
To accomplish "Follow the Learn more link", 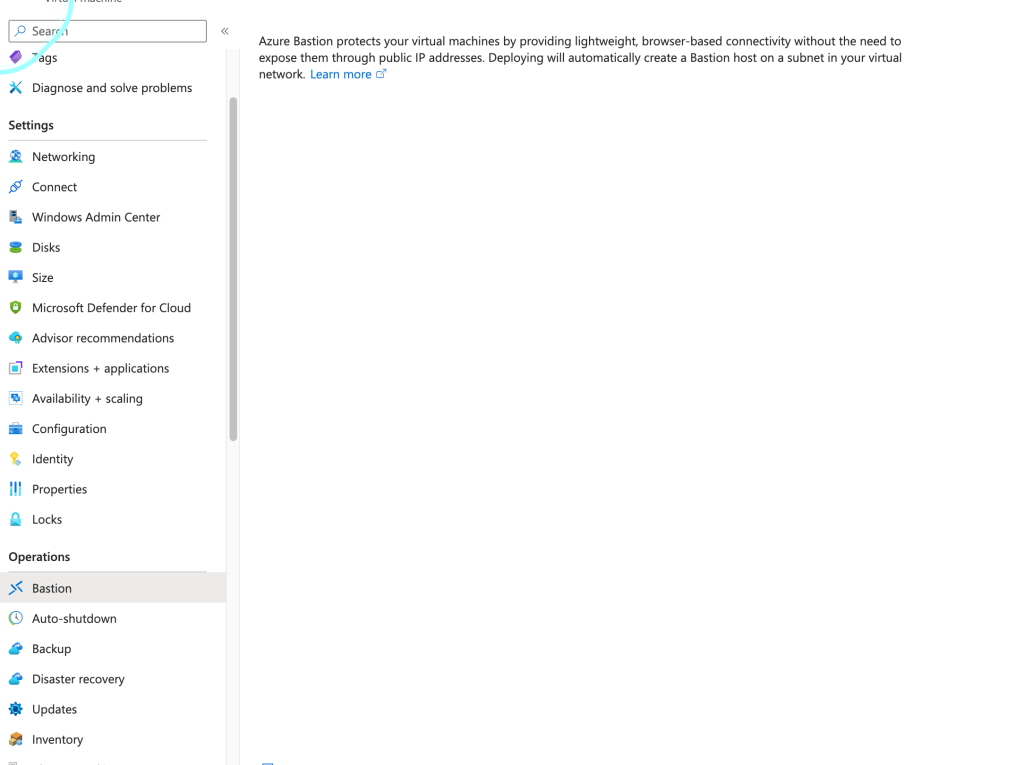I will pyautogui.click(x=341, y=74).
